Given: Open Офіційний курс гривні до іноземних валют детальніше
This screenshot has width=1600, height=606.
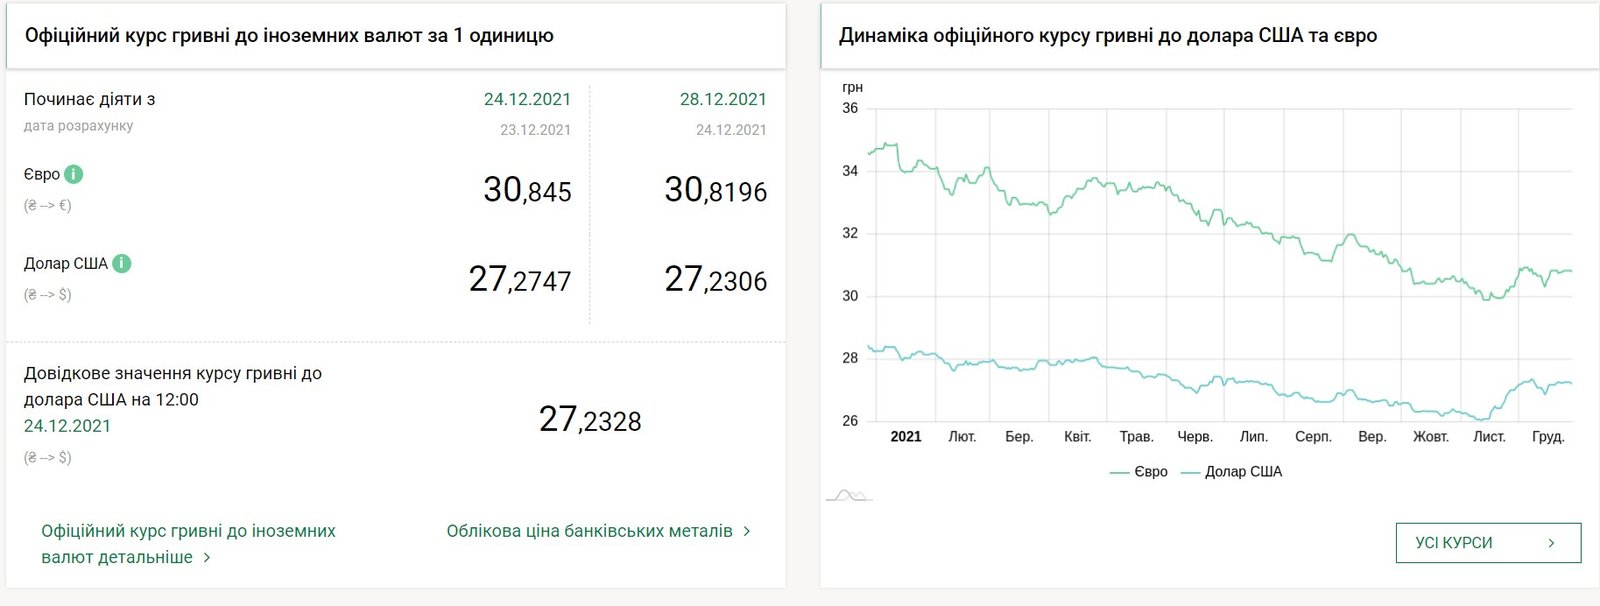Looking at the screenshot, I should click(x=188, y=544).
